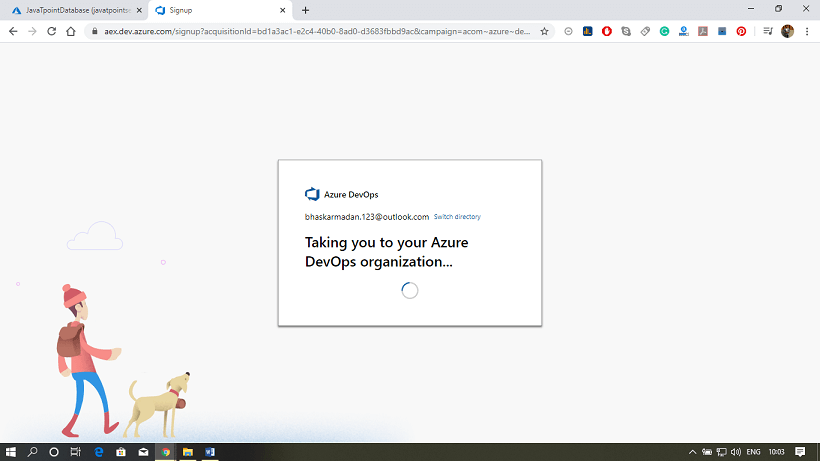Open Windows taskbar search
Viewport: 820px width, 461px height.
(x=32, y=452)
